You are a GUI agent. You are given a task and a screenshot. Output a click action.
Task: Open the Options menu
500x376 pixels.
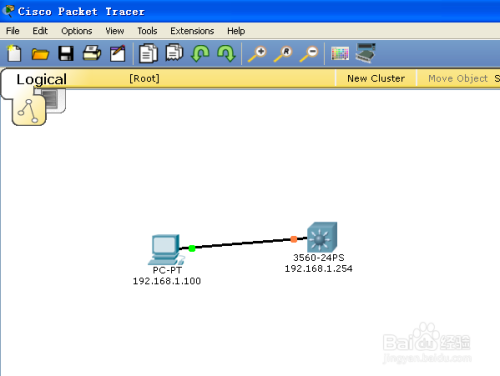[77, 31]
